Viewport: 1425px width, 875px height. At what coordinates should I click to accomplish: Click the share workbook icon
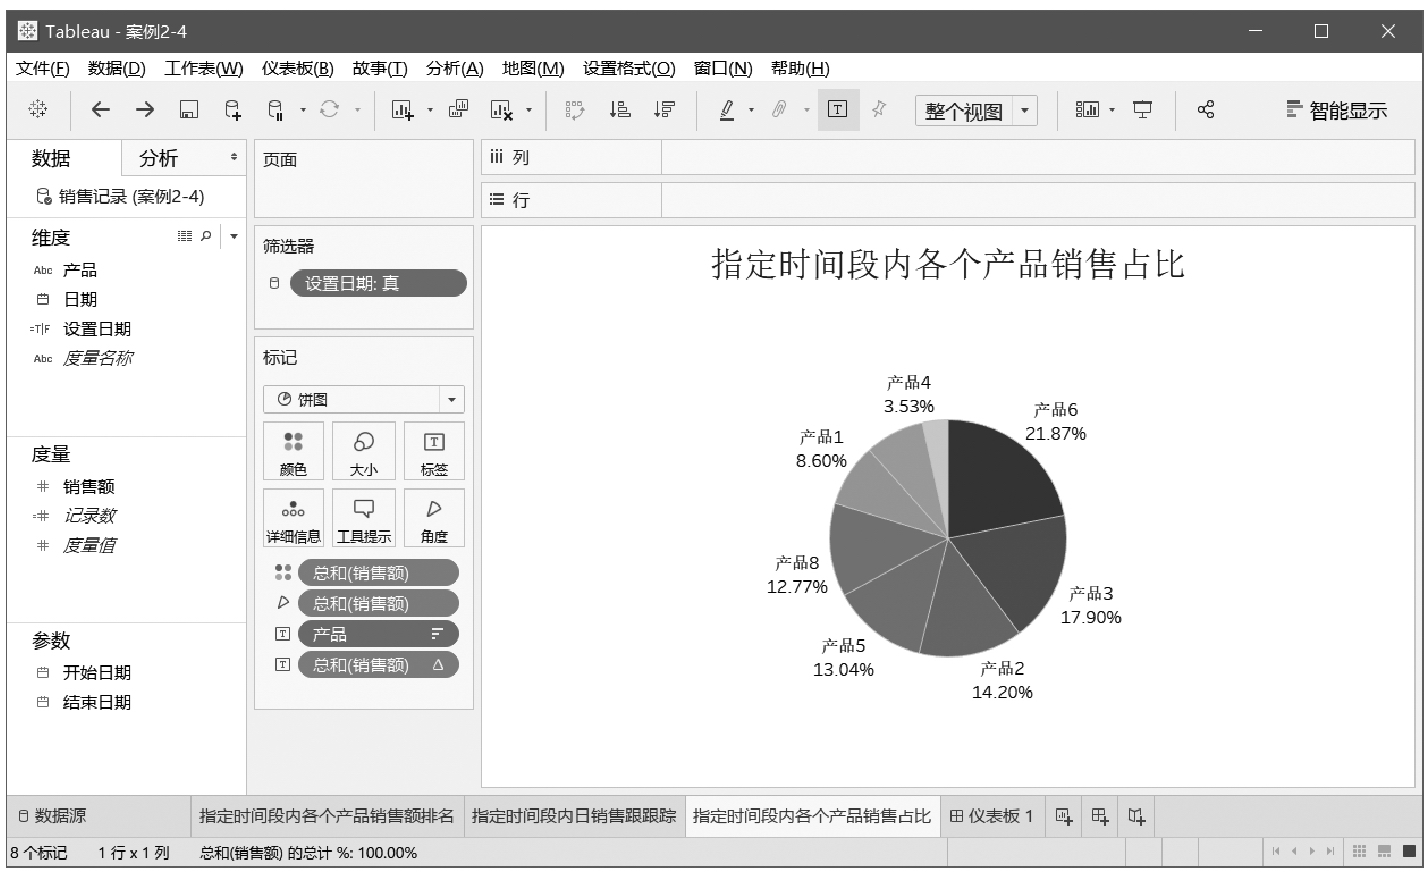point(1206,110)
